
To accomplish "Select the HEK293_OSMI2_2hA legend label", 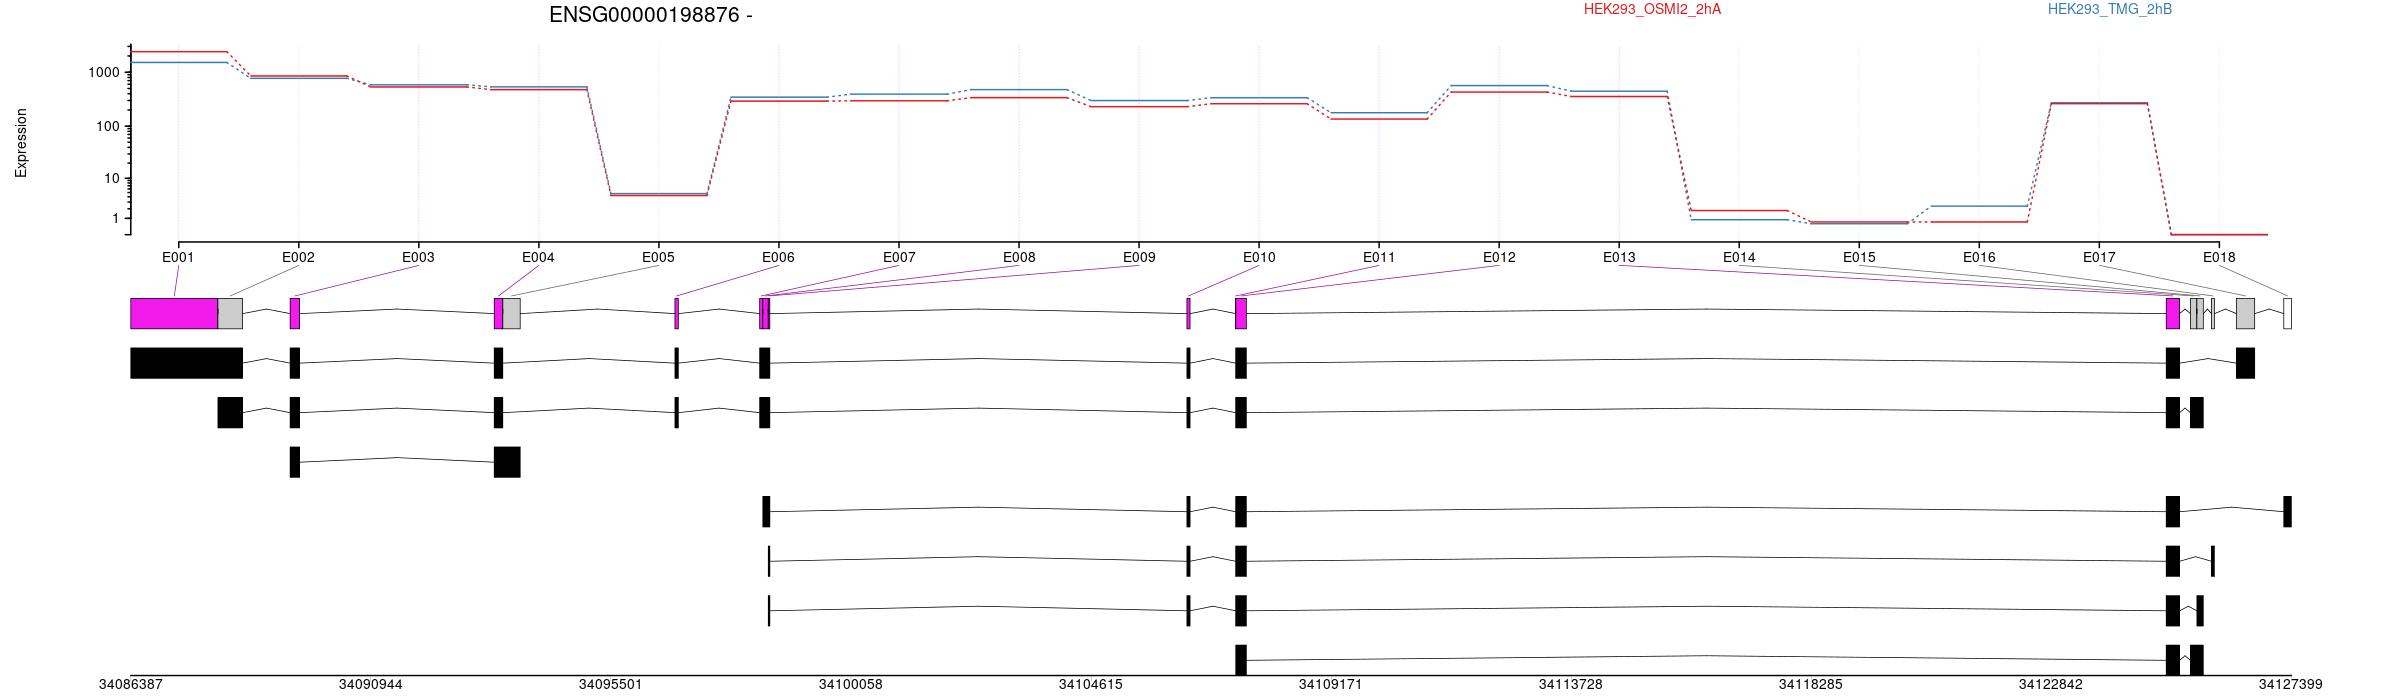I will coord(1652,9).
